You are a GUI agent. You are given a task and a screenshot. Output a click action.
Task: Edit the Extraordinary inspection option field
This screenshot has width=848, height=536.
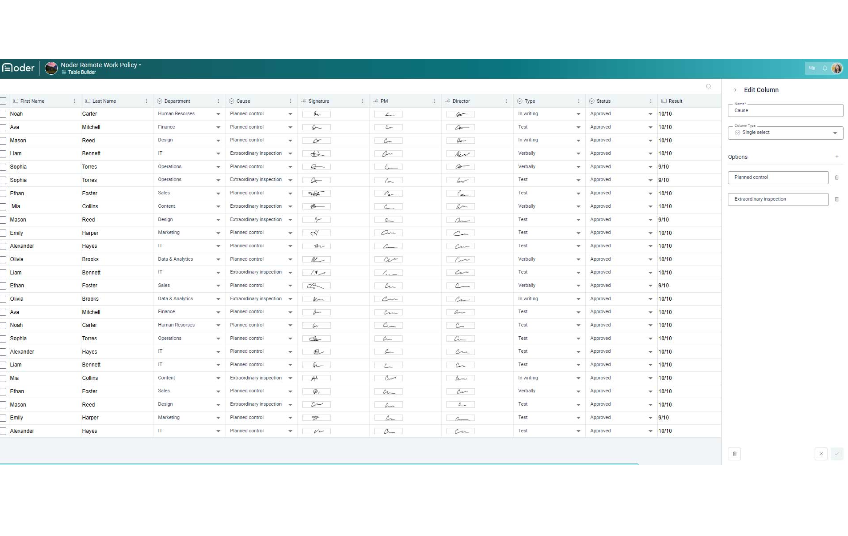778,199
